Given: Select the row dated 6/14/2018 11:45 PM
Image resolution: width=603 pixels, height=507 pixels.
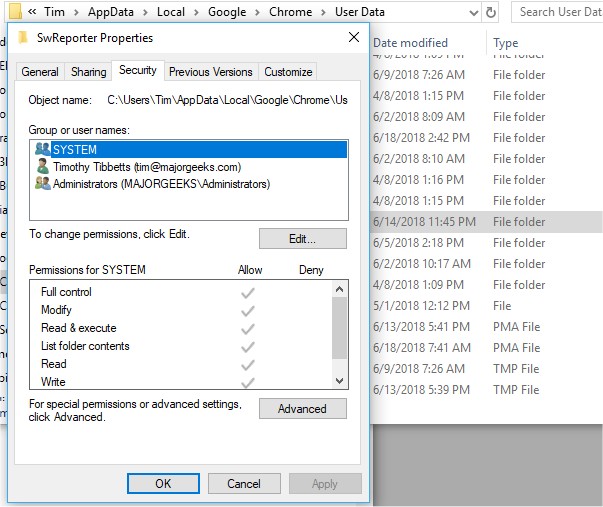Looking at the screenshot, I should coord(487,222).
